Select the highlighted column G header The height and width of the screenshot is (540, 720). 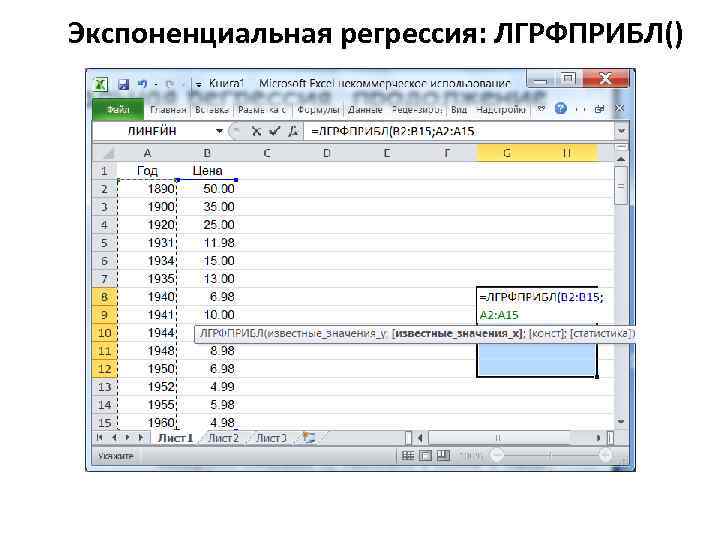tap(507, 153)
